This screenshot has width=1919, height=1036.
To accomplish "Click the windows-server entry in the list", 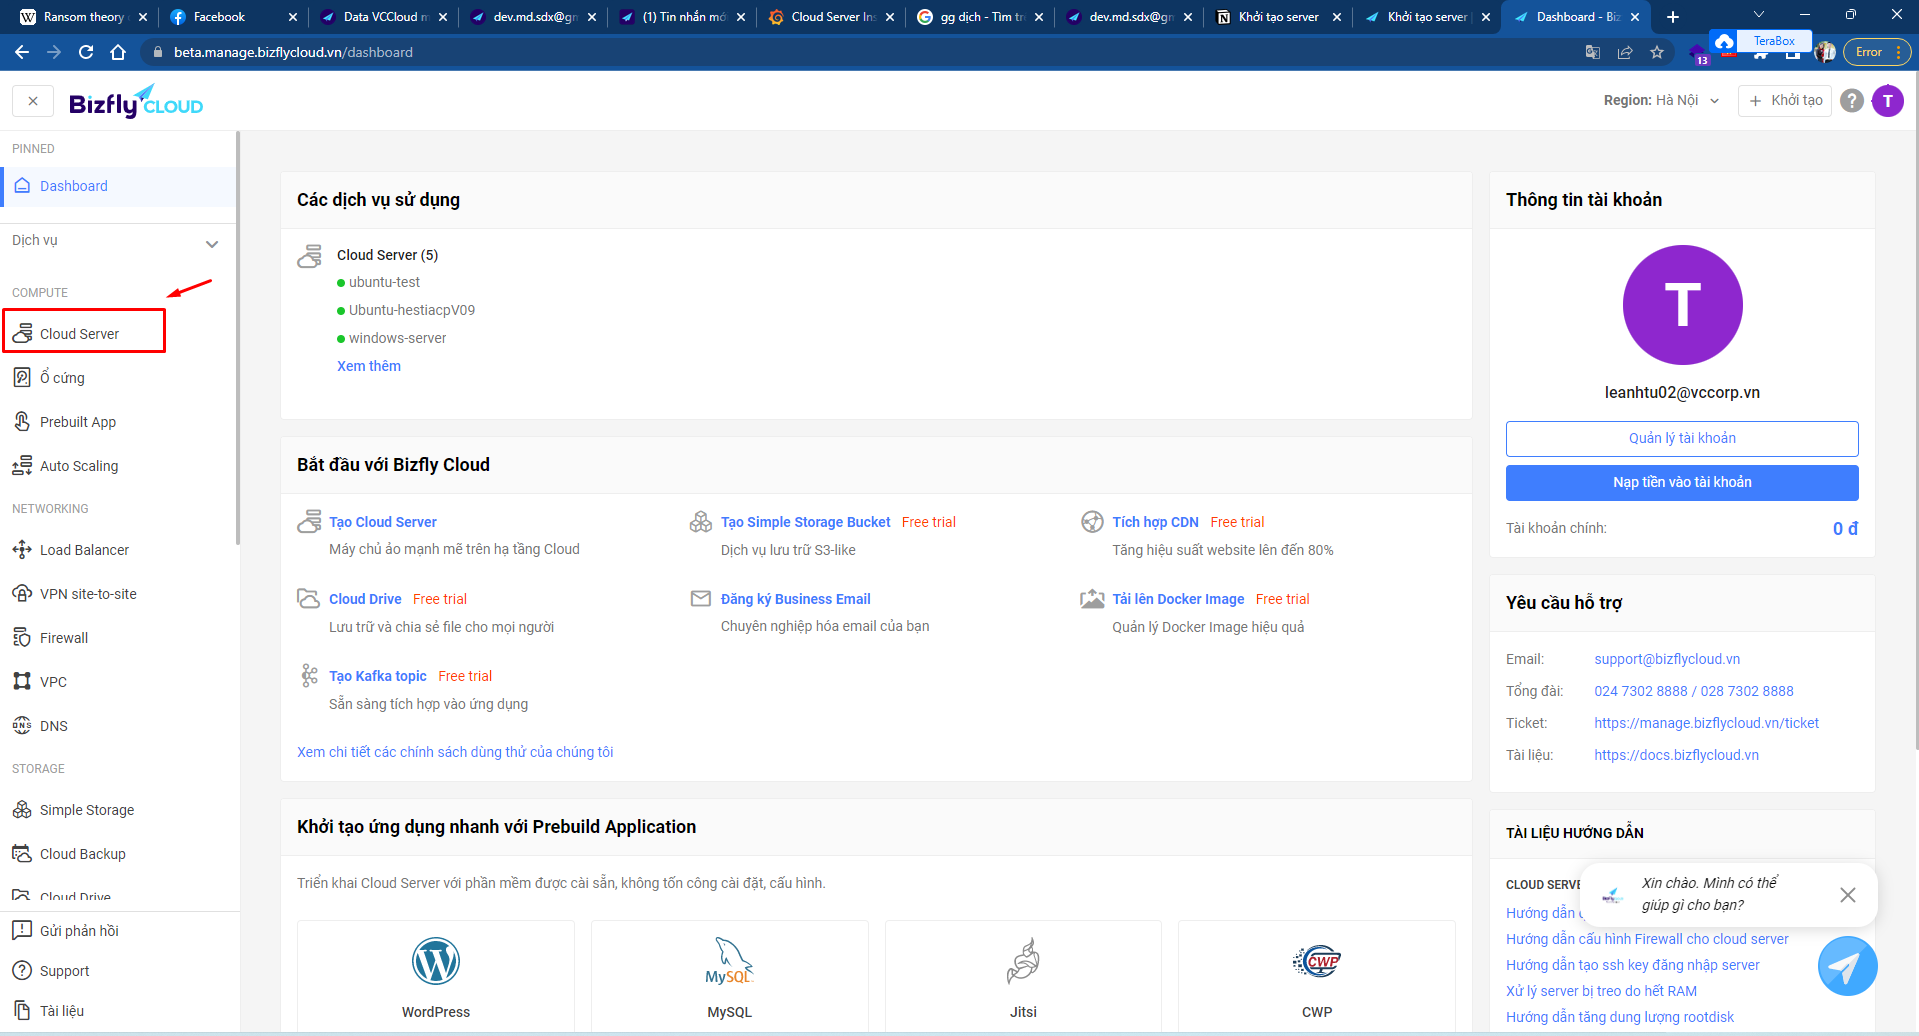I will click(398, 338).
